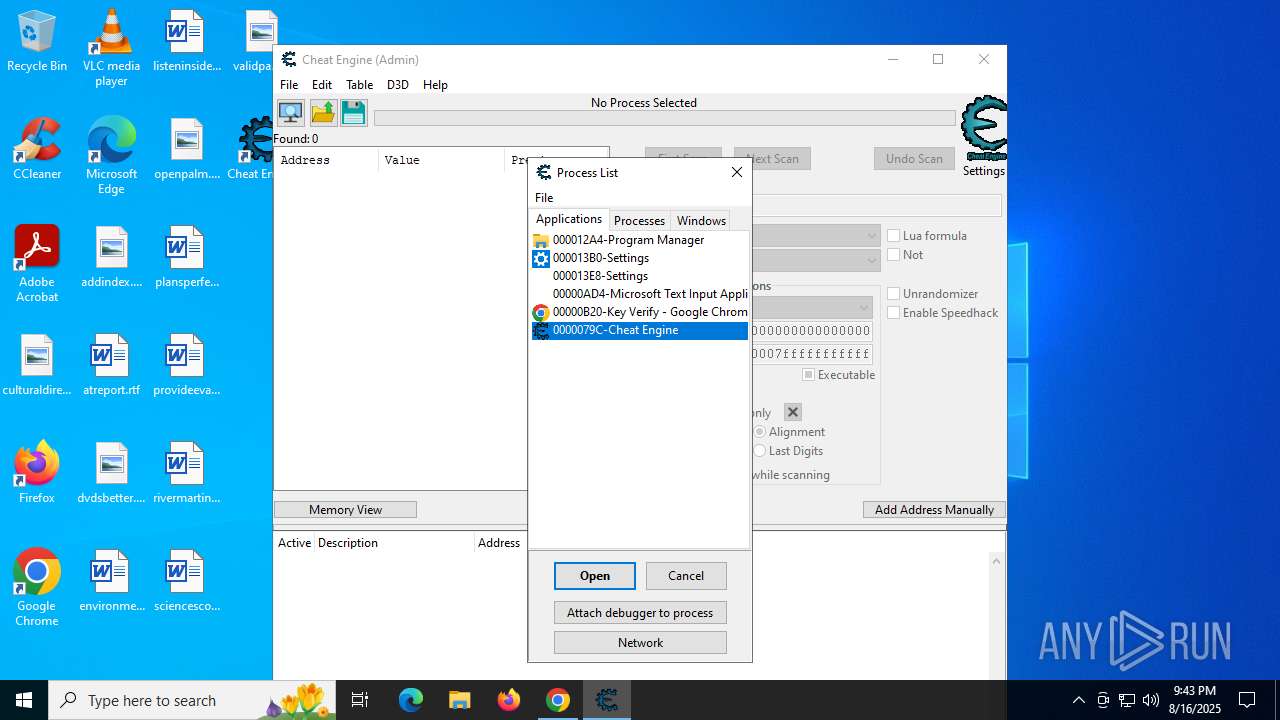Select 000012A4-Program Manager entry

[x=640, y=240]
